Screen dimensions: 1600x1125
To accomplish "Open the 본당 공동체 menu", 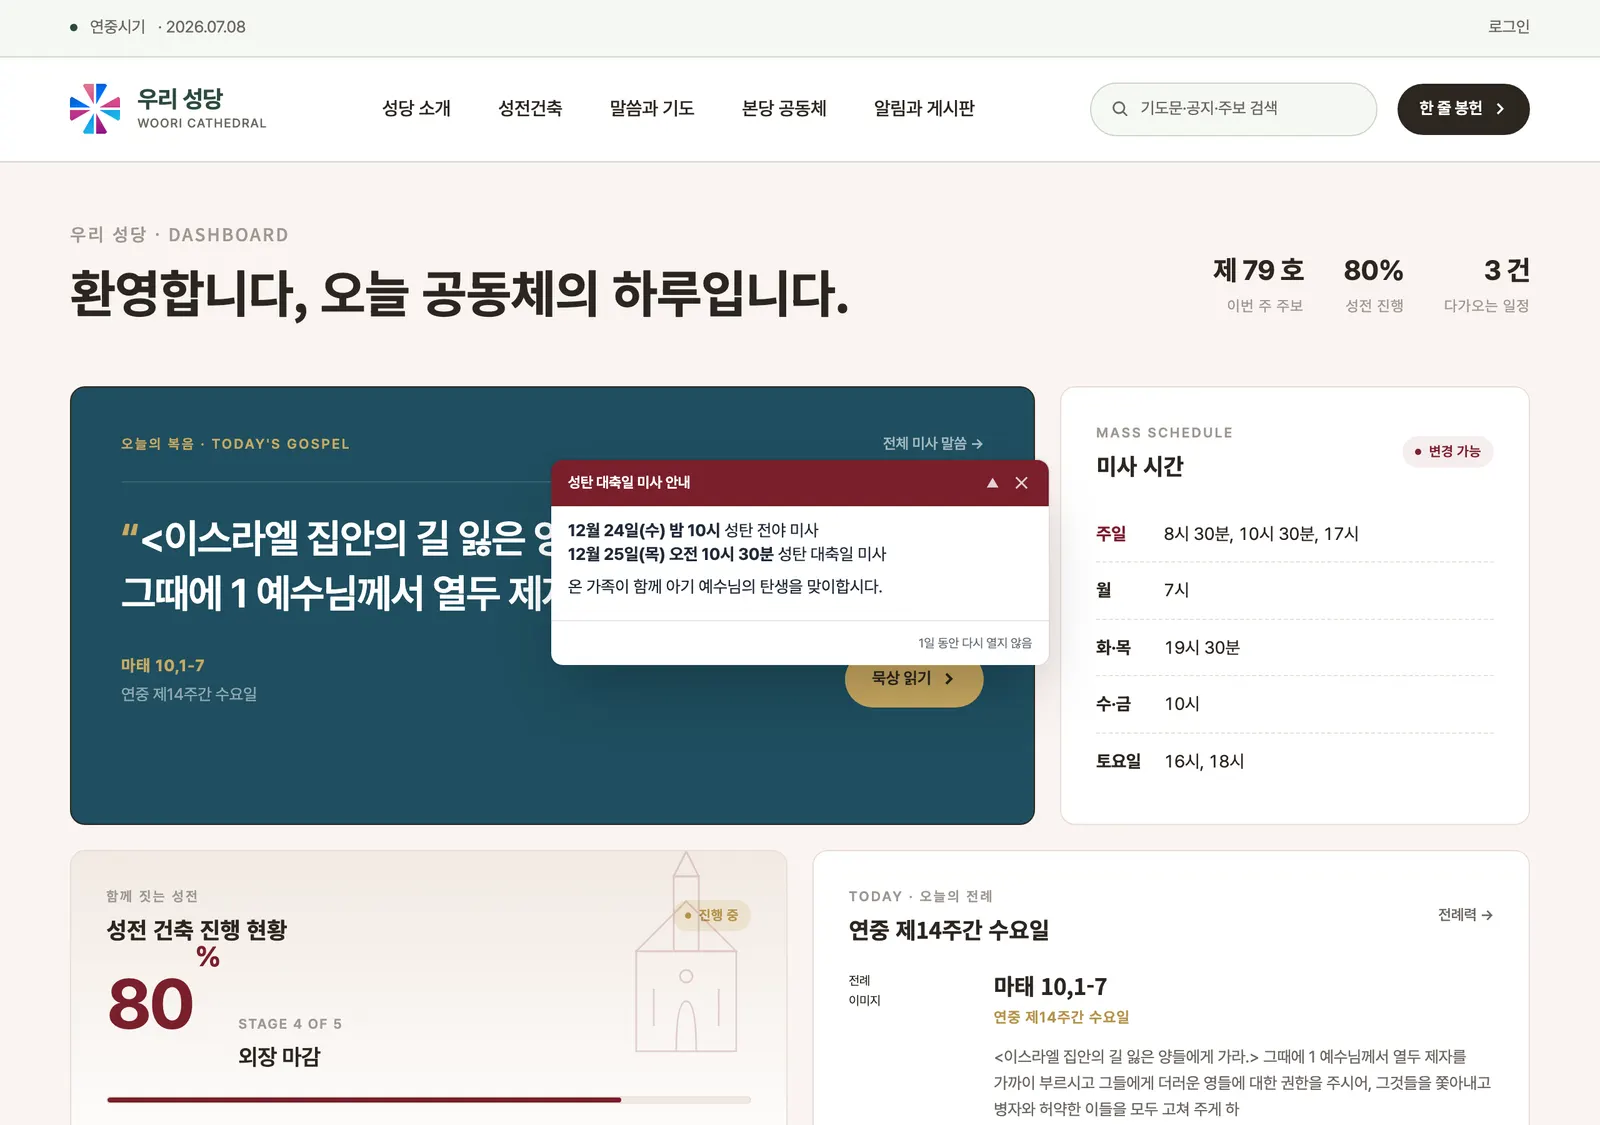I will click(x=784, y=108).
